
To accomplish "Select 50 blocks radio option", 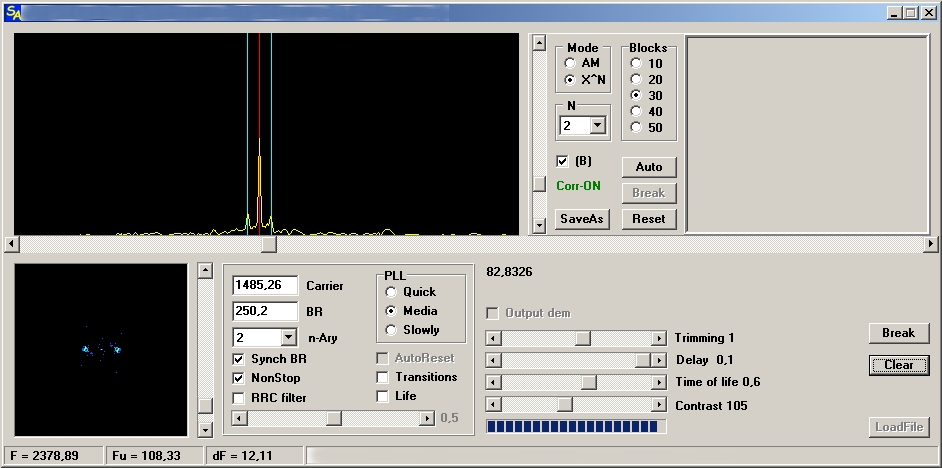I will pos(636,127).
